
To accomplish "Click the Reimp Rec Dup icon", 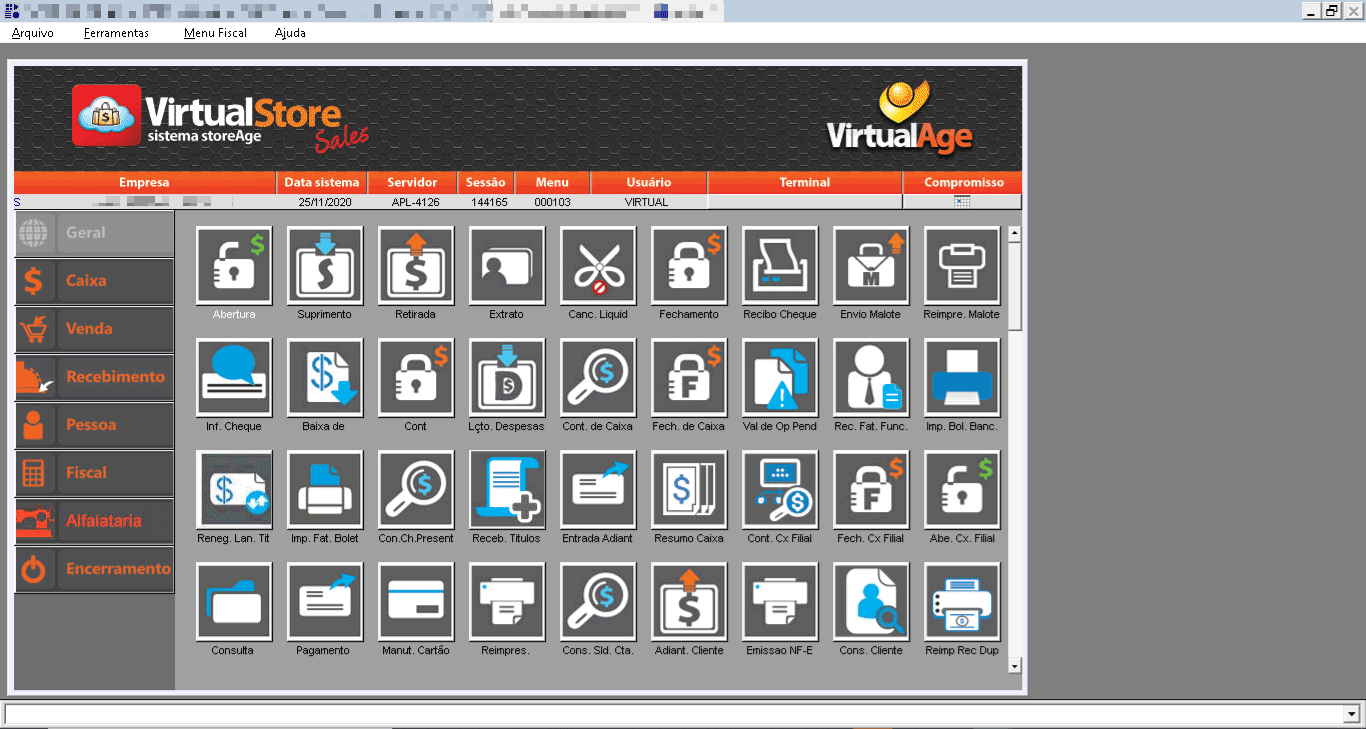I will click(x=962, y=601).
